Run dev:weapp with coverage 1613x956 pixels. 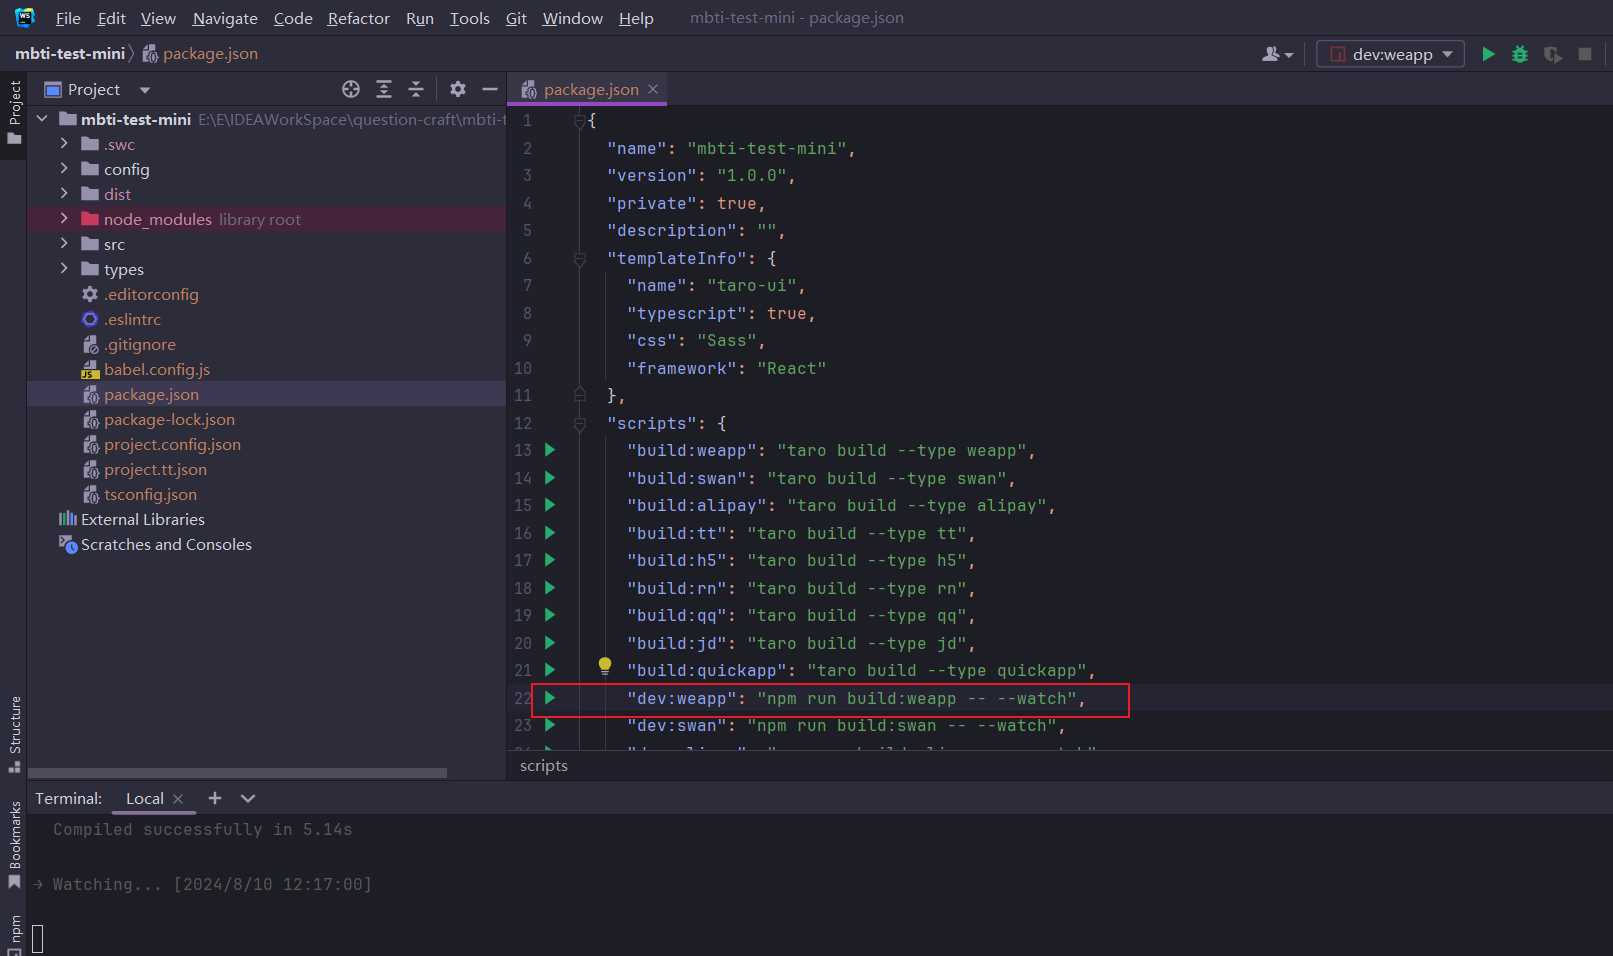click(1552, 54)
